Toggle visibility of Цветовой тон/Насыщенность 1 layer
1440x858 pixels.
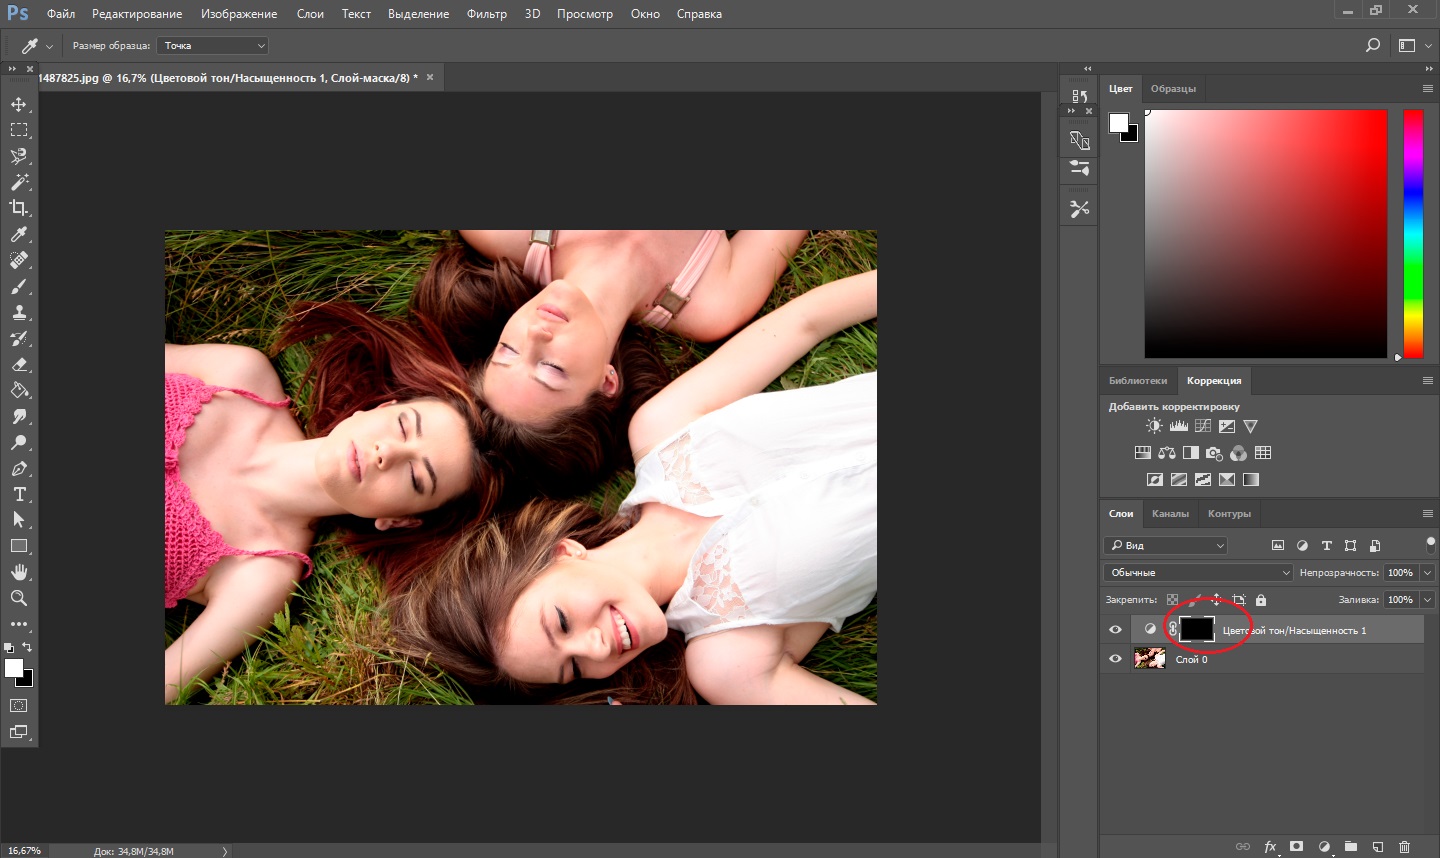point(1115,630)
